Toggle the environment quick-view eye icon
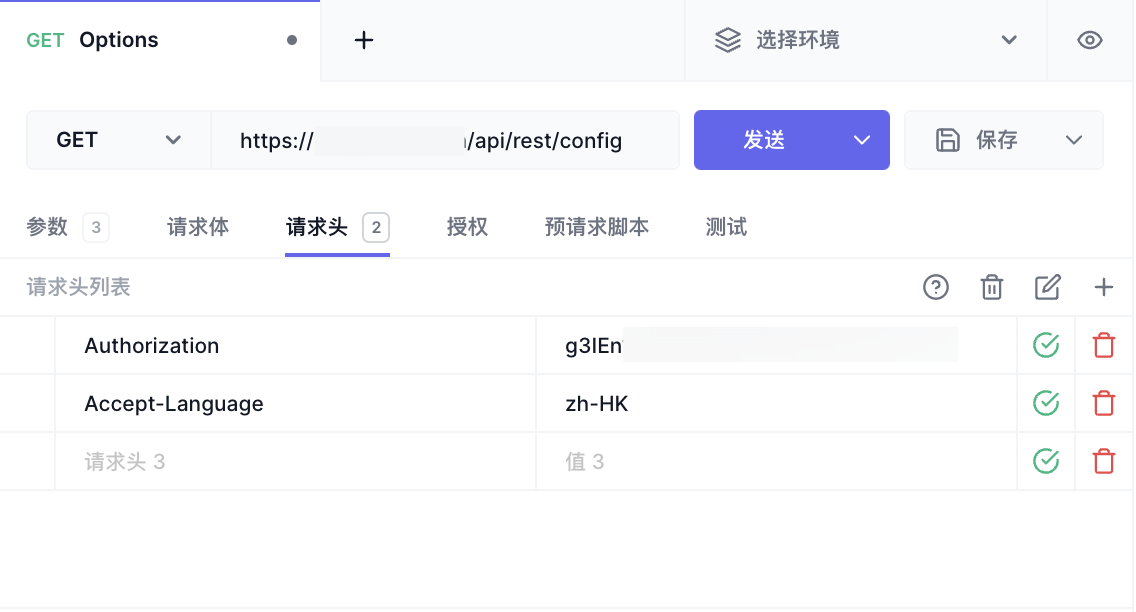 1090,40
